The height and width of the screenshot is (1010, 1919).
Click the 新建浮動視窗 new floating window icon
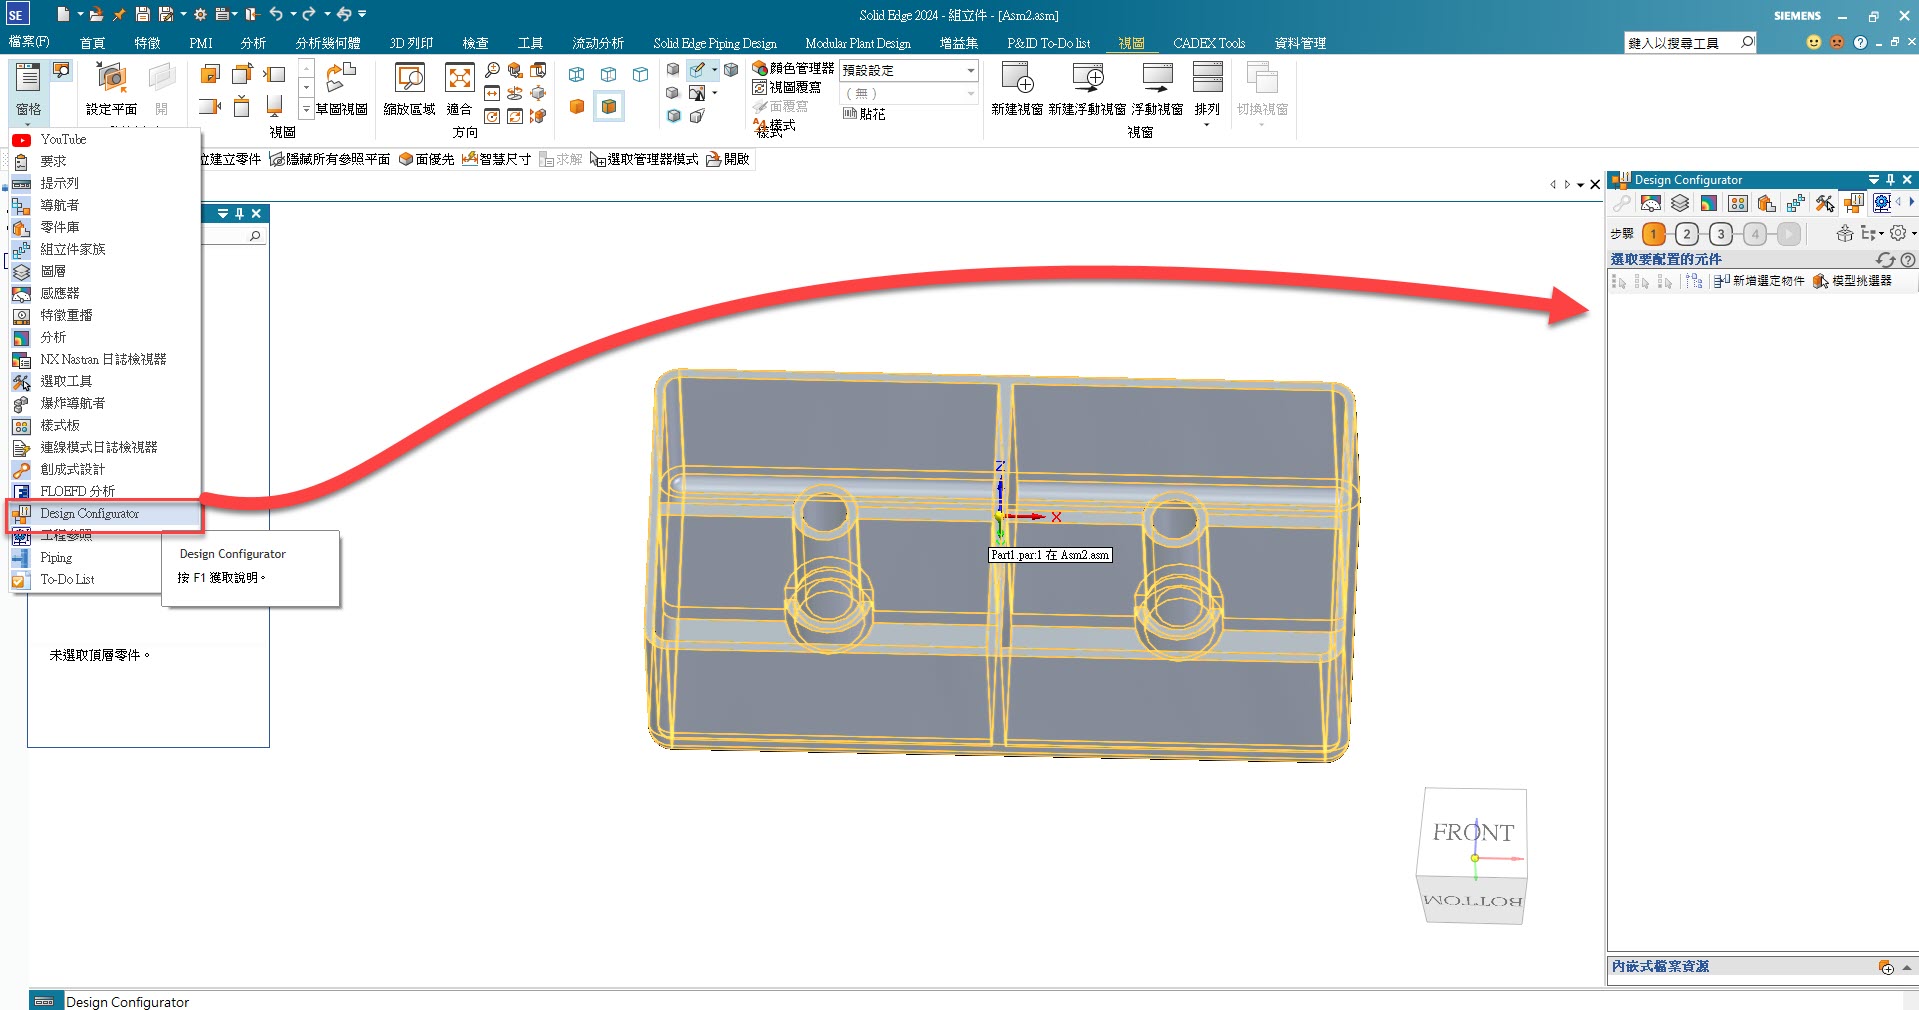(1087, 78)
